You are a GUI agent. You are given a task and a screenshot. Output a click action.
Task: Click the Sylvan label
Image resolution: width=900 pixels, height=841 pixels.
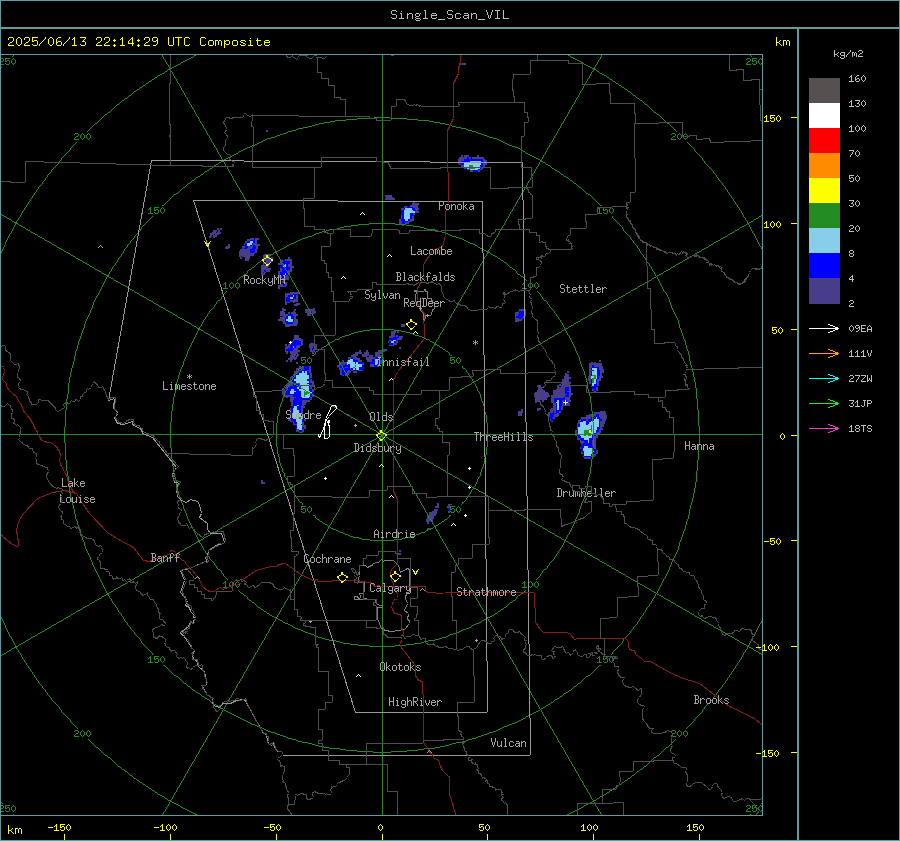click(382, 295)
